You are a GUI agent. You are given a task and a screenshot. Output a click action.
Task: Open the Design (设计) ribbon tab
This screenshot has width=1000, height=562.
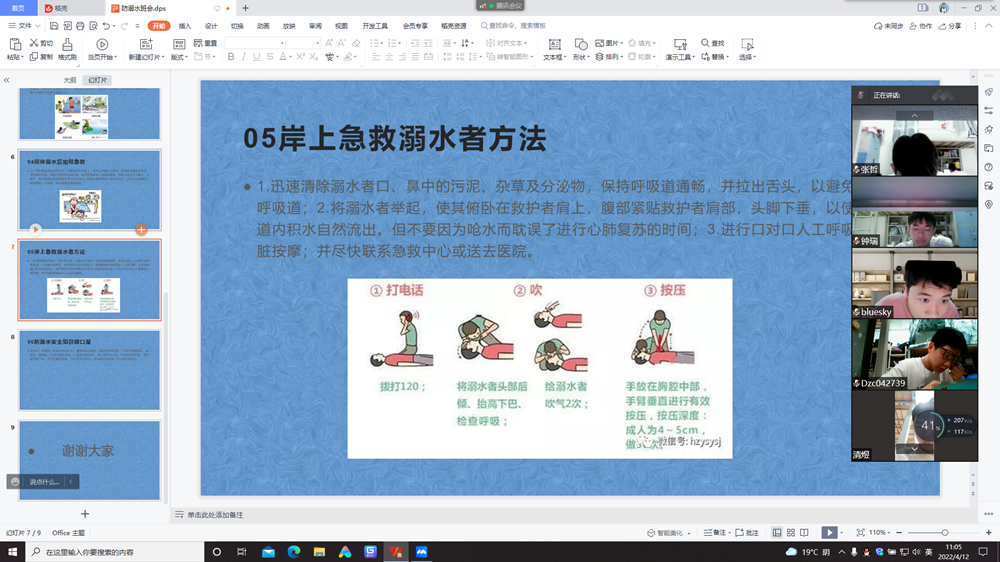(x=211, y=26)
